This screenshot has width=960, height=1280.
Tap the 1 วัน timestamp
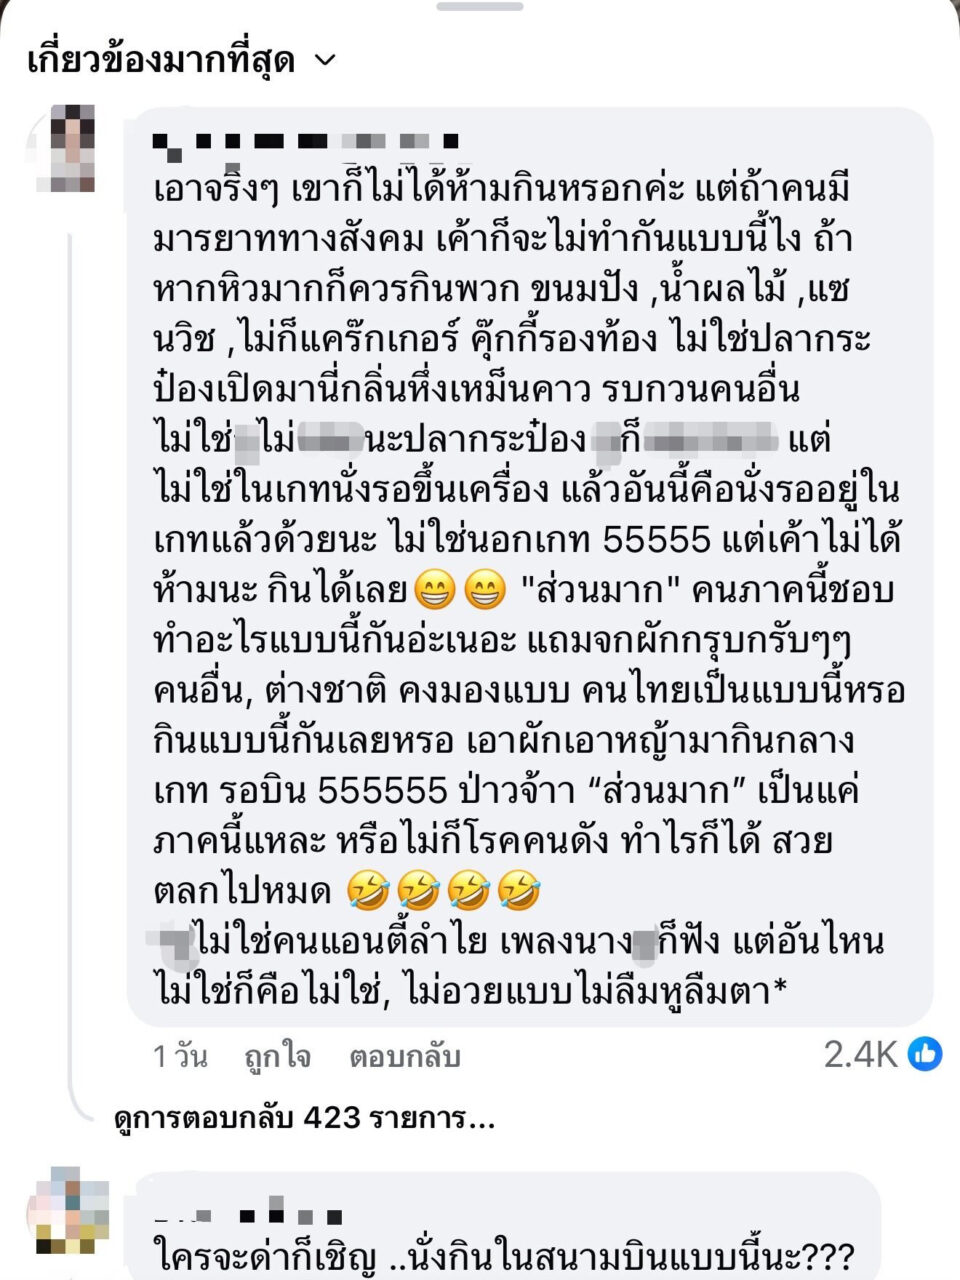180,1056
